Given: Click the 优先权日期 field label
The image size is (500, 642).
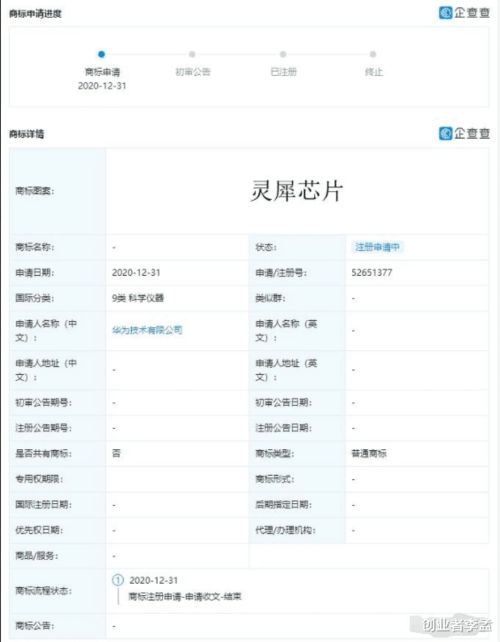Looking at the screenshot, I should pos(39,530).
